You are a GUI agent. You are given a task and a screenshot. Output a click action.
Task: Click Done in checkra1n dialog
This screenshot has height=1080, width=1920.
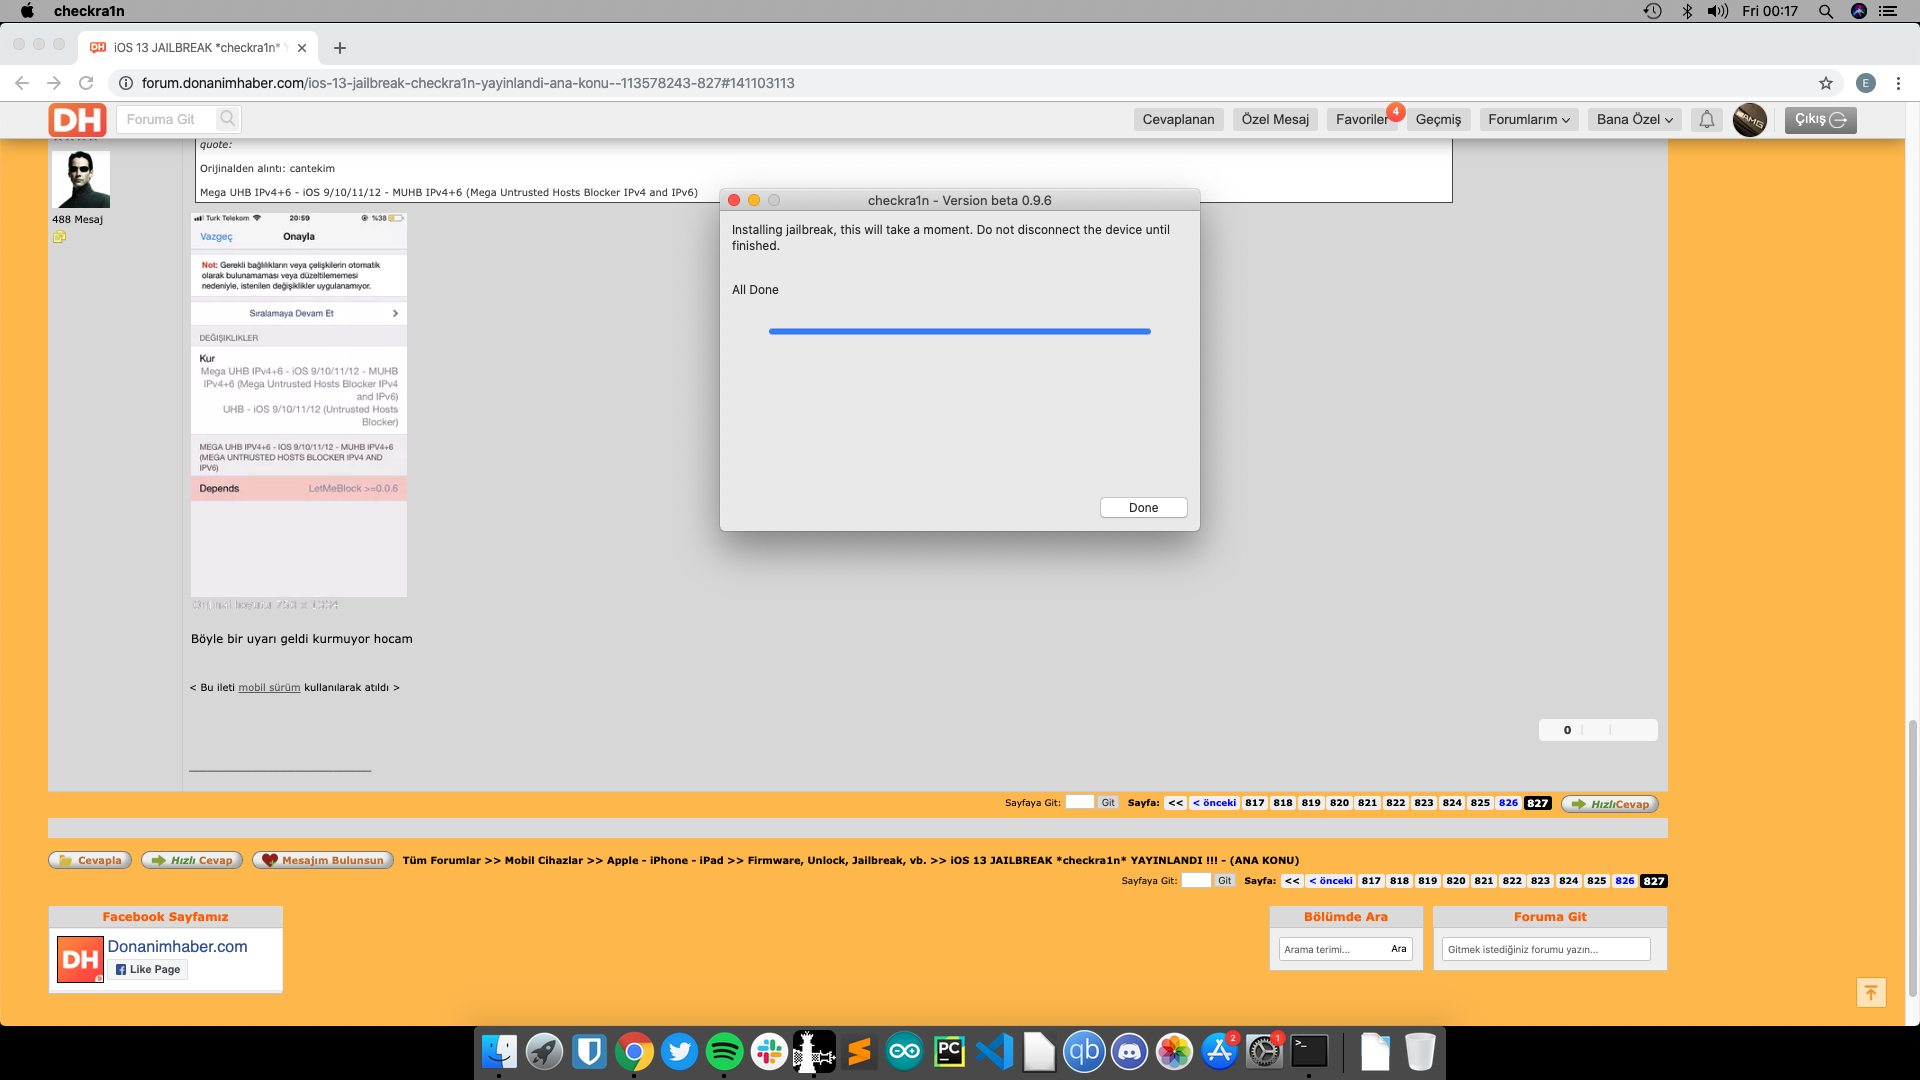tap(1143, 508)
